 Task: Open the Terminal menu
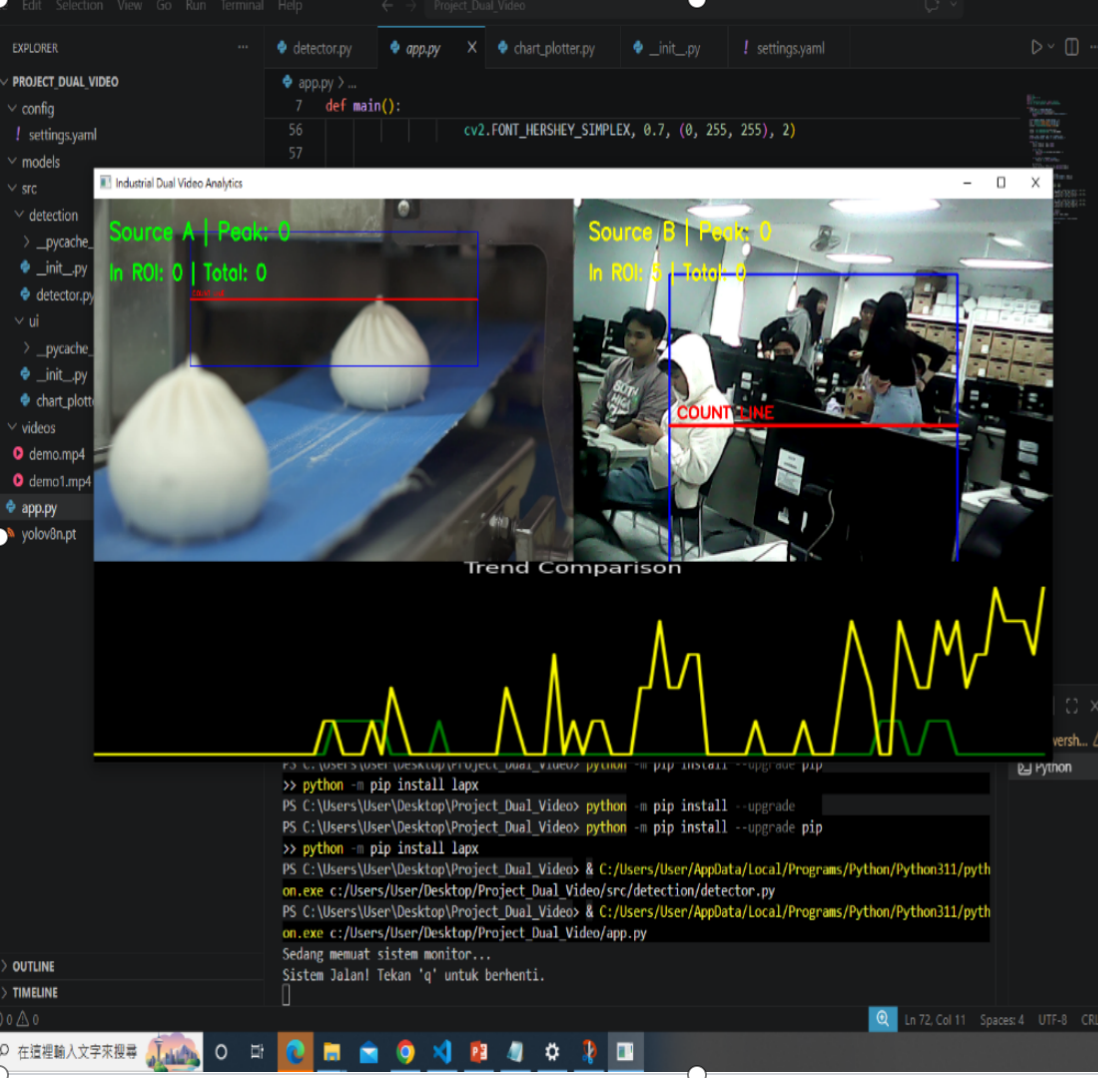click(x=240, y=6)
